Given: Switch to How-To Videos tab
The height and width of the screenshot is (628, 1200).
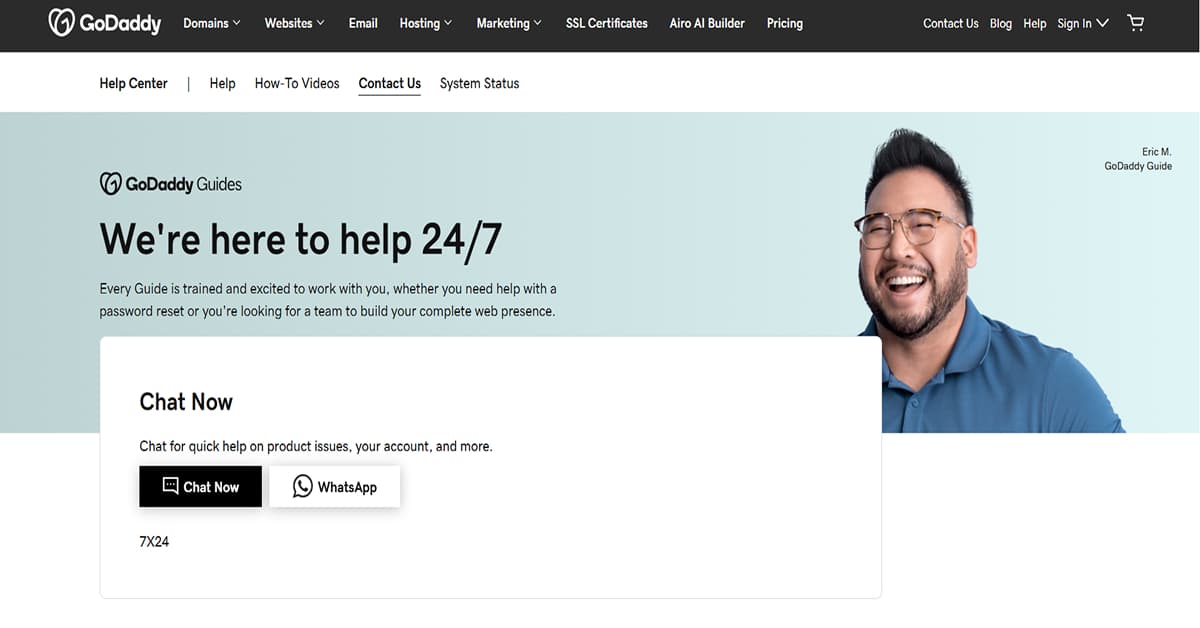Looking at the screenshot, I should 297,83.
